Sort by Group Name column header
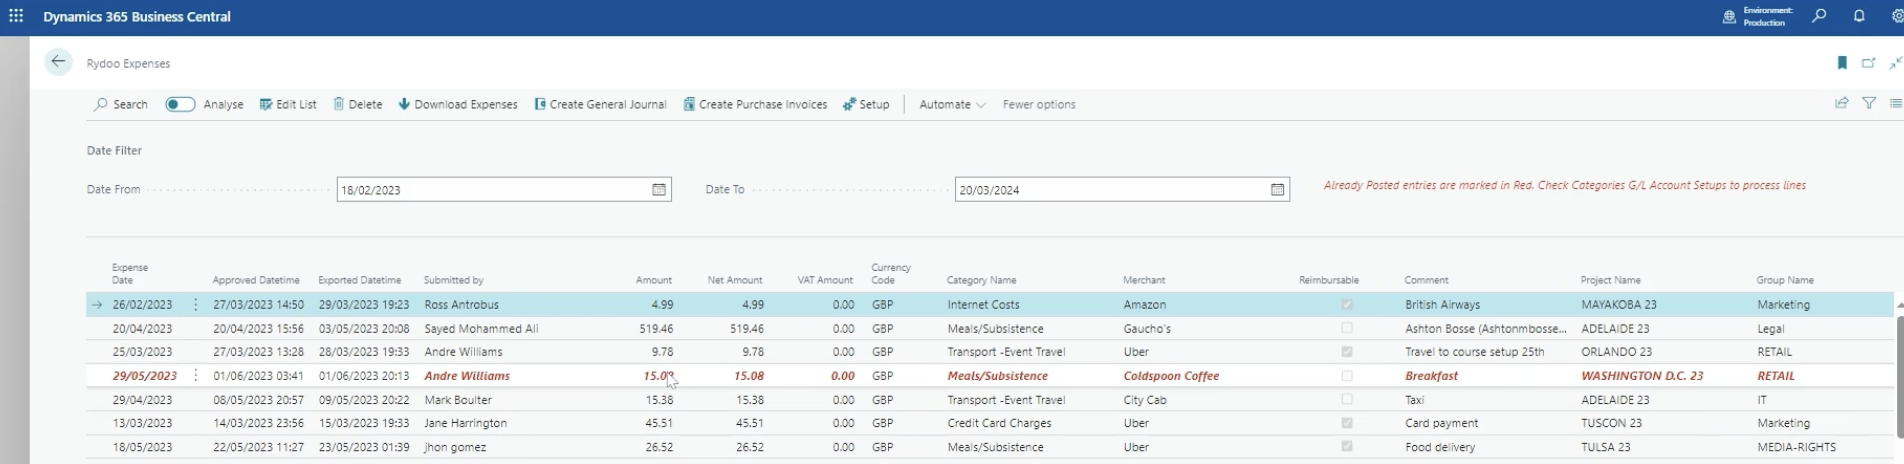The height and width of the screenshot is (464, 1904). pyautogui.click(x=1784, y=280)
